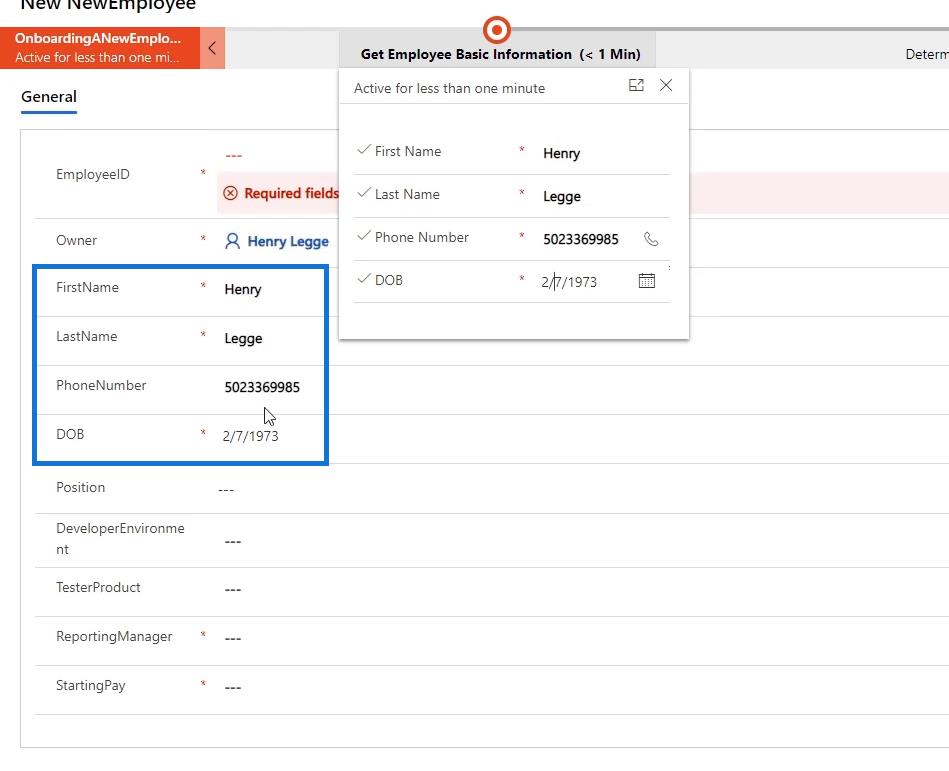Click the StartingPay field value
This screenshot has width=949, height=771.
233,687
